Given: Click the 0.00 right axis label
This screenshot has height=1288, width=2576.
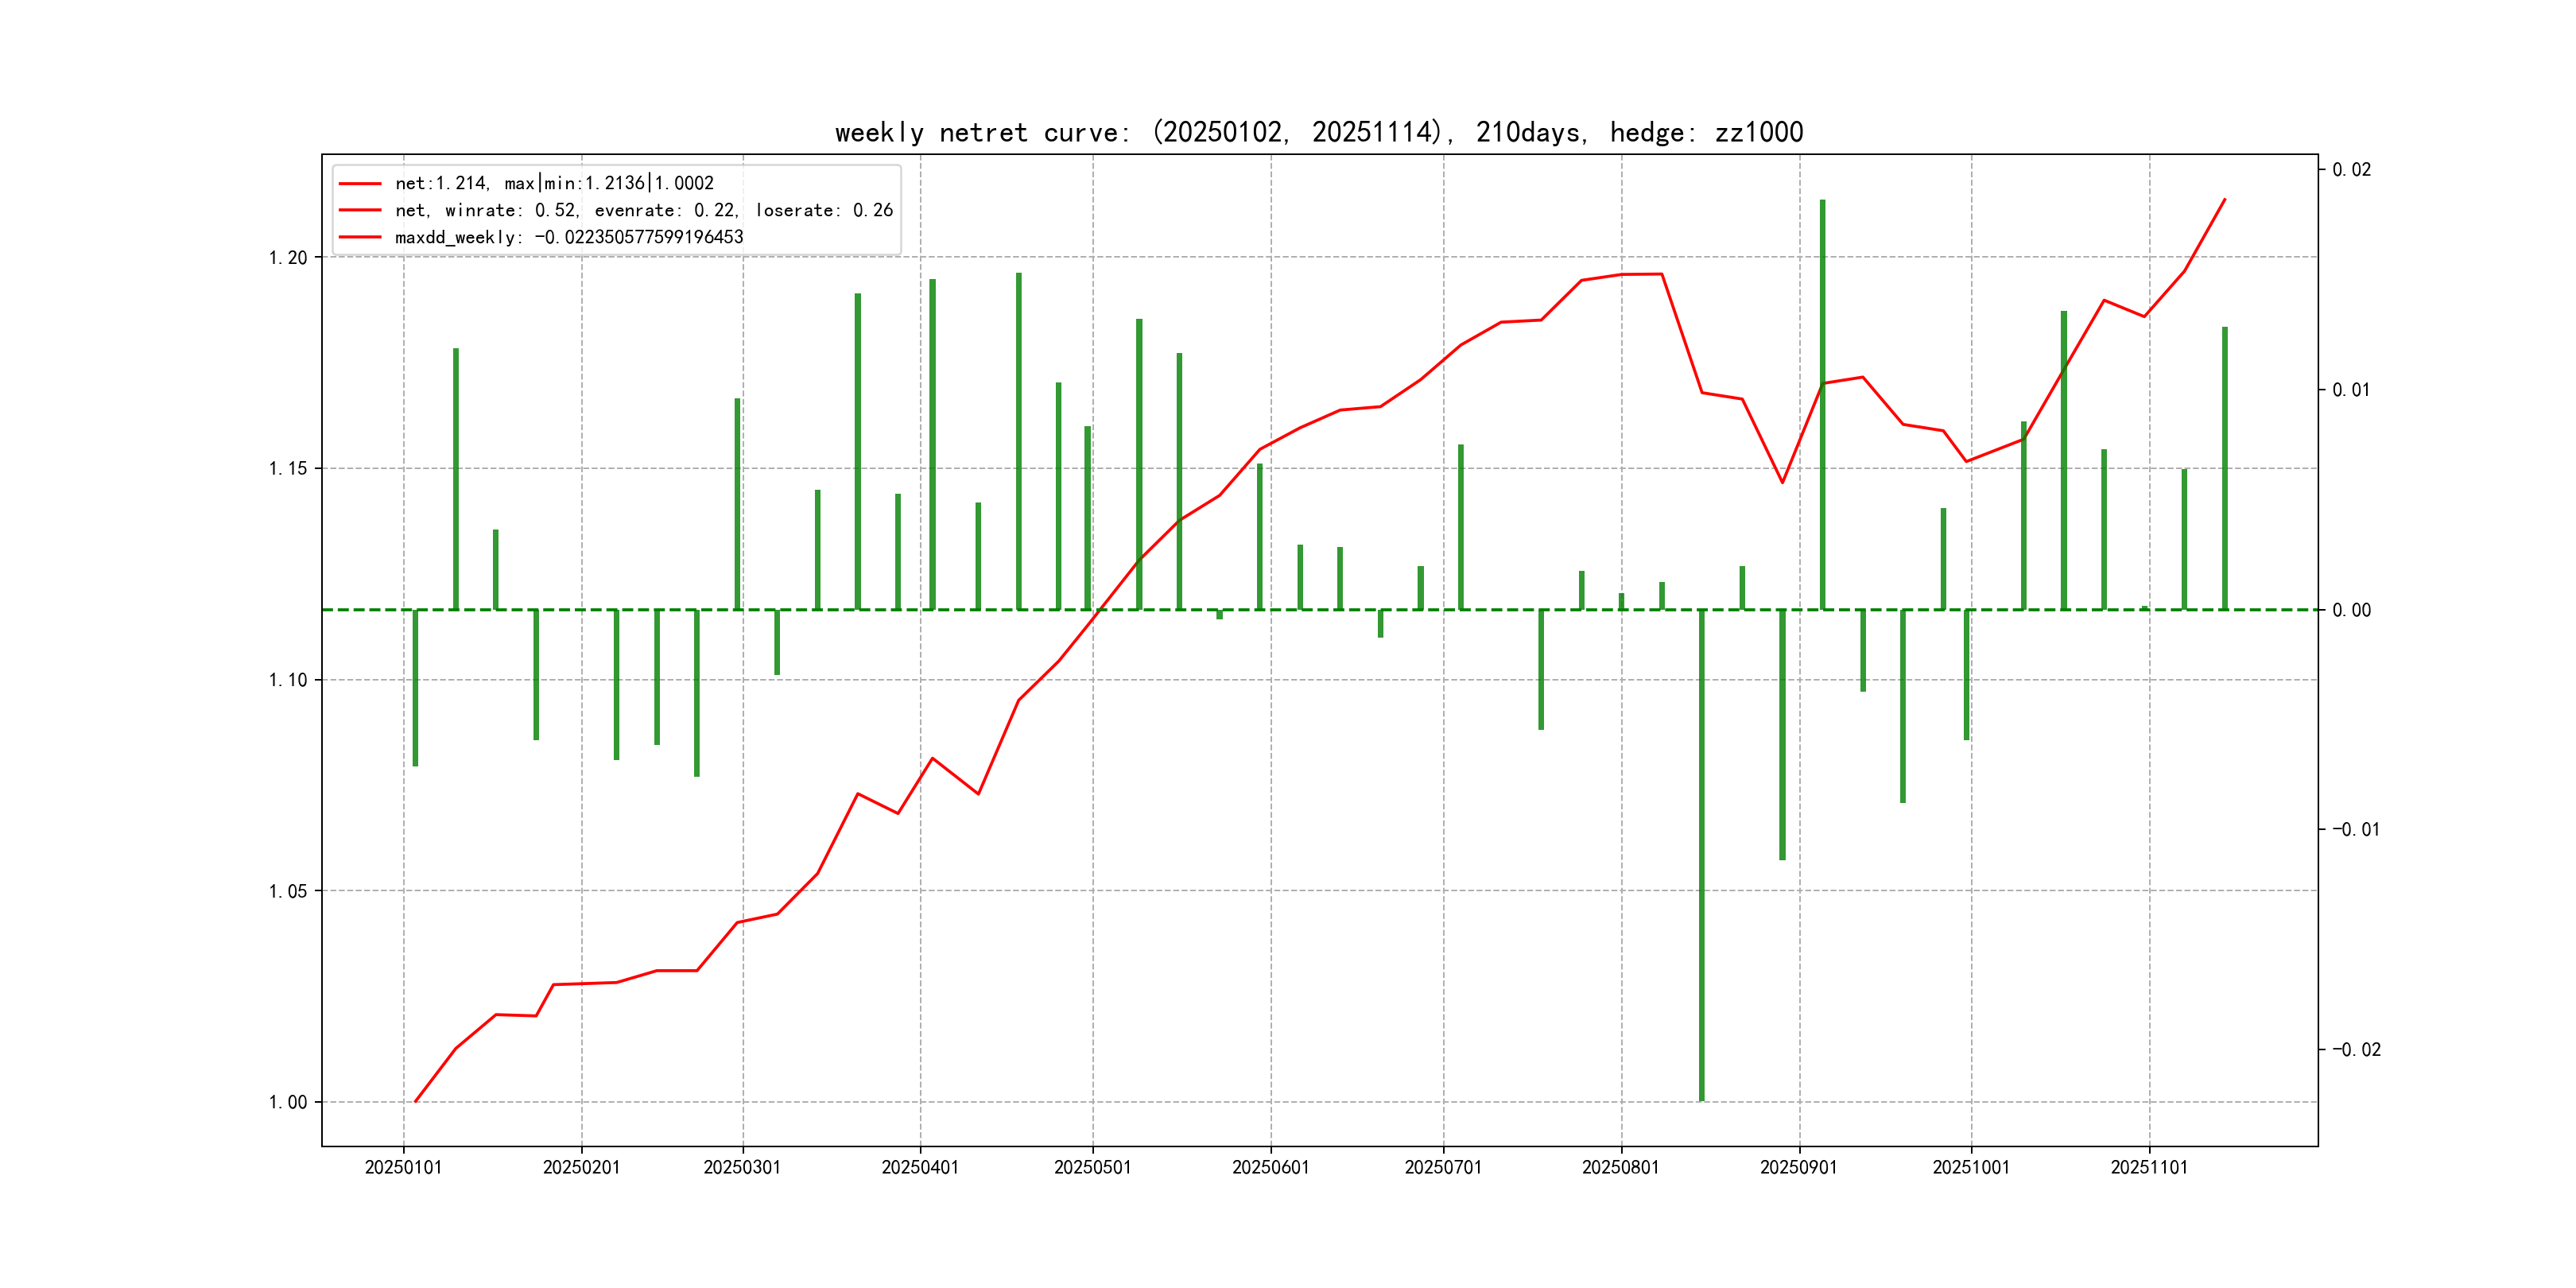Looking at the screenshot, I should (x=2351, y=610).
